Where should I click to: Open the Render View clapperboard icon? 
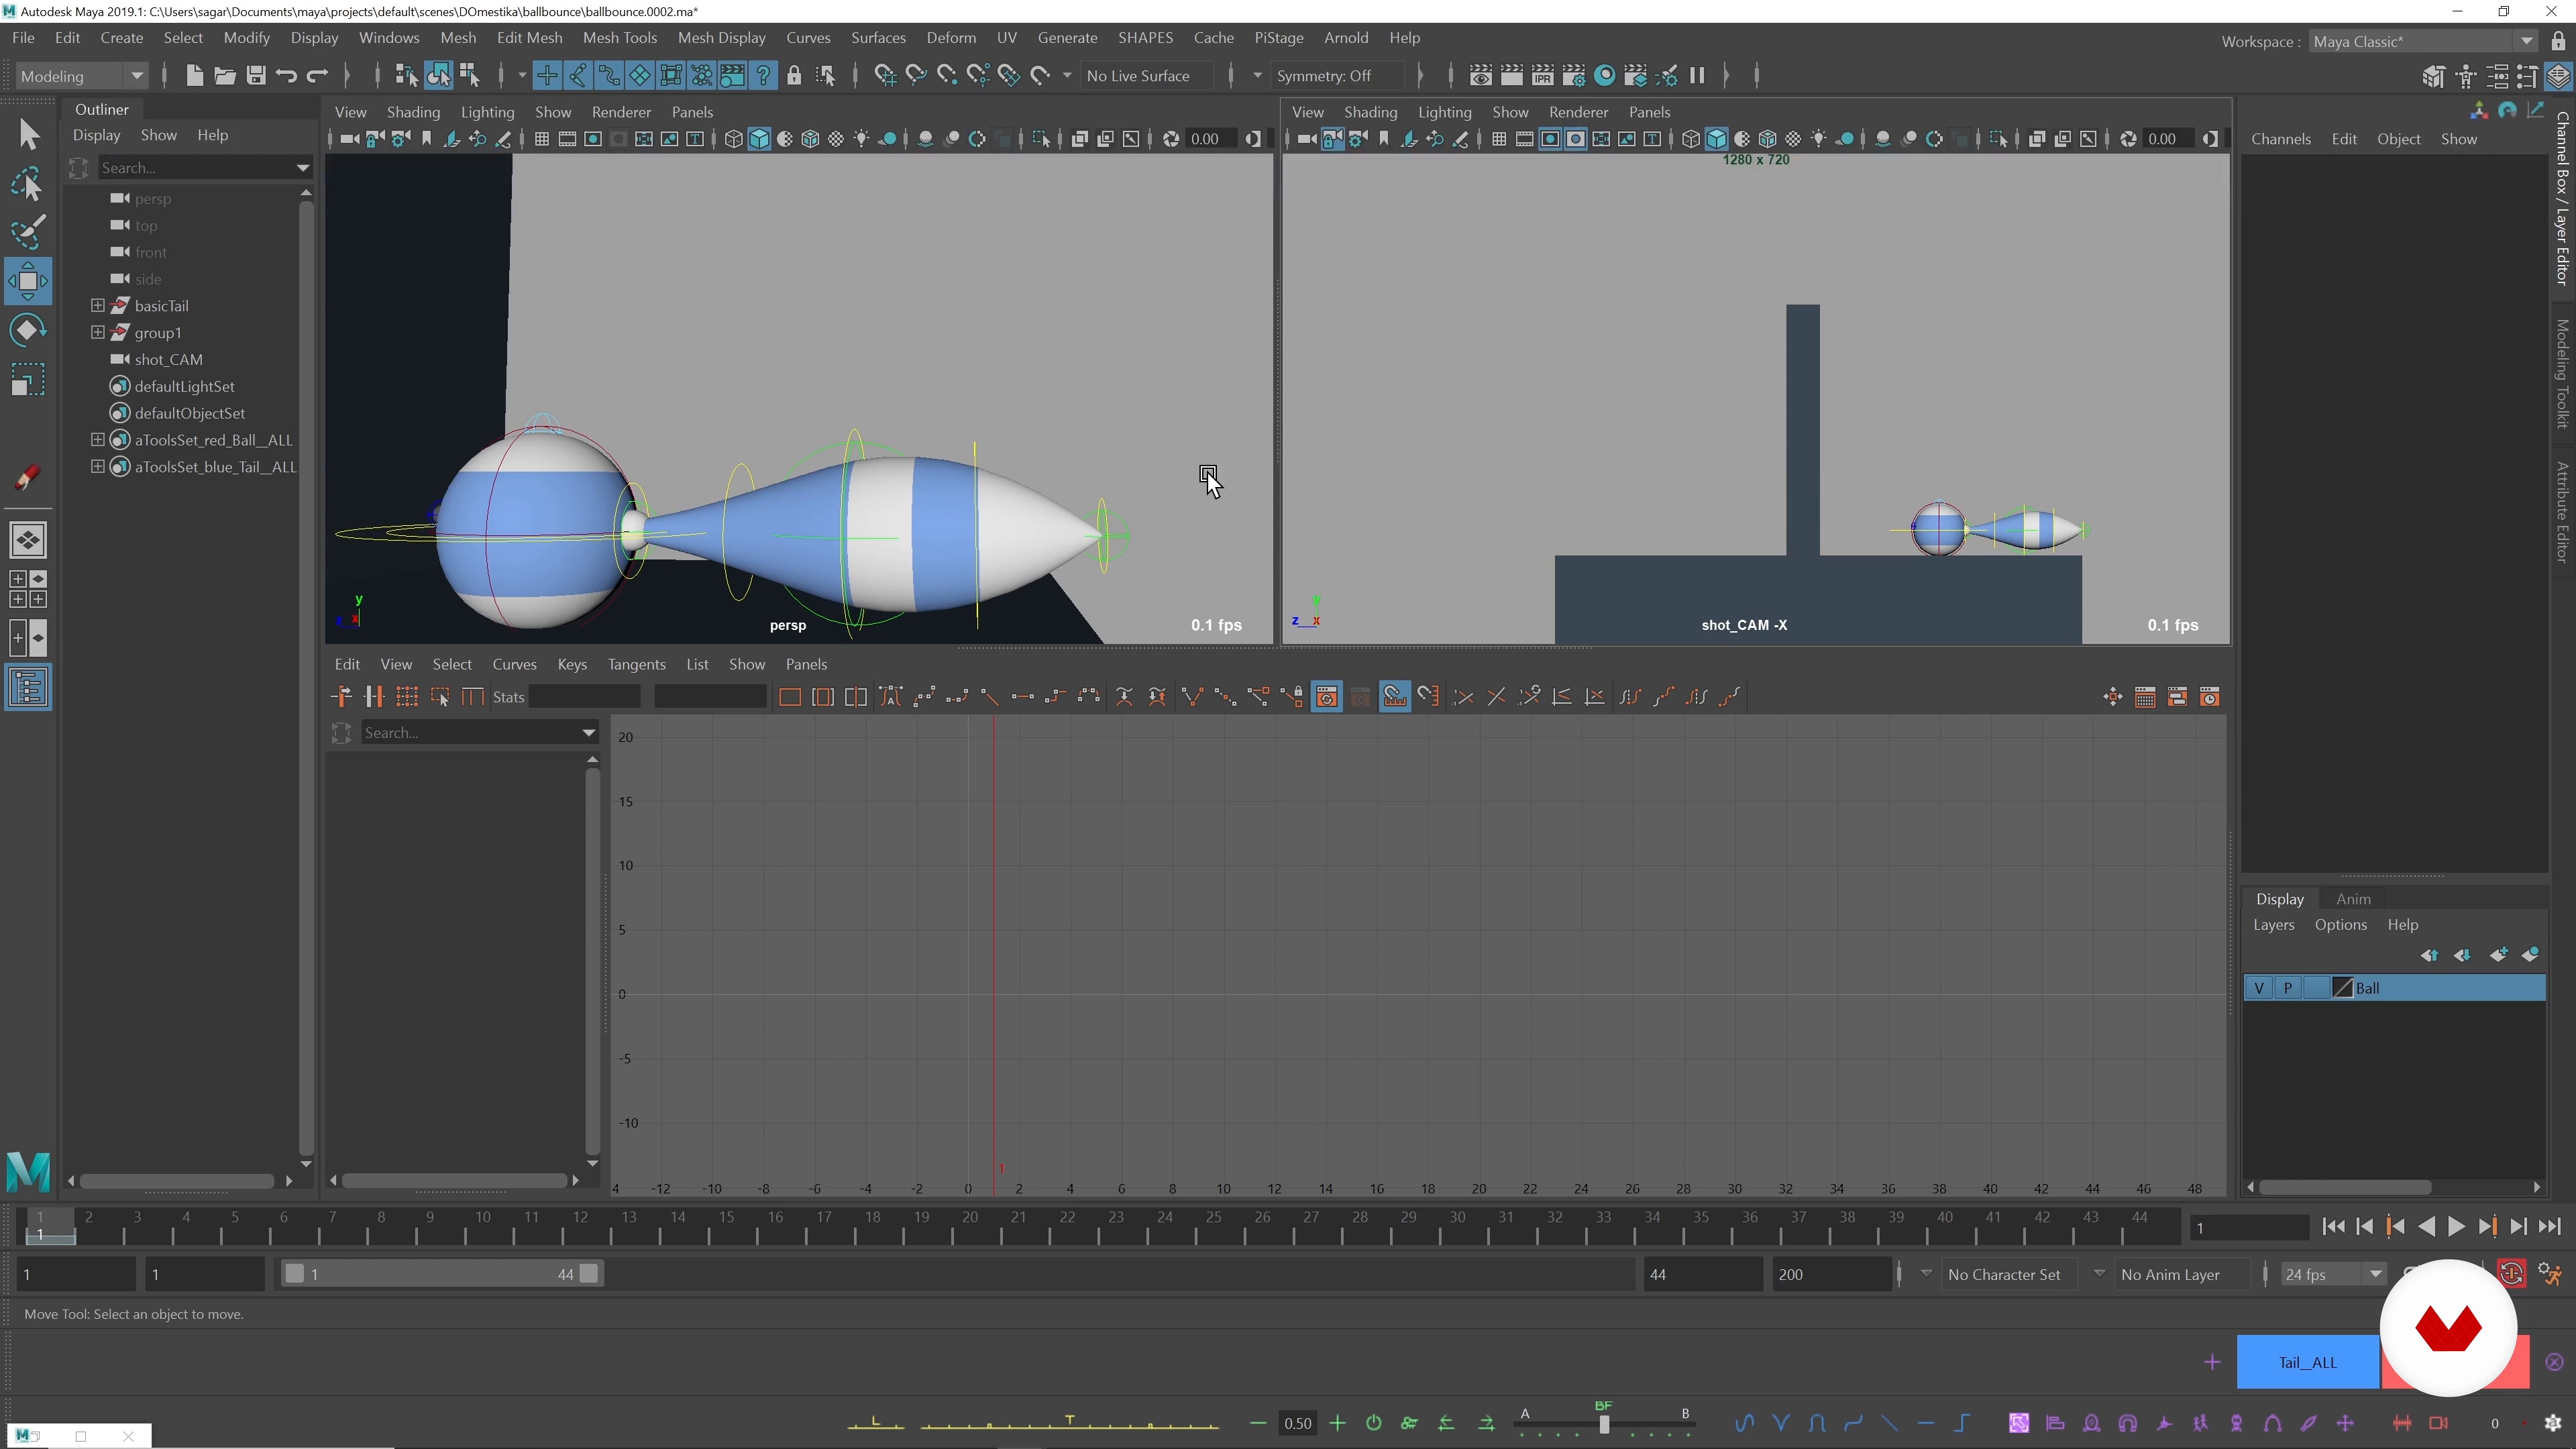tap(1481, 75)
